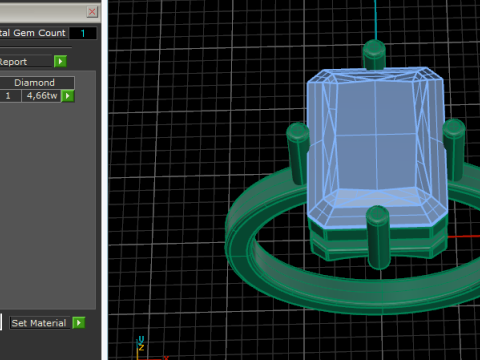The width and height of the screenshot is (480, 360).
Task: Click the green arrow next to Report
Action: click(60, 61)
